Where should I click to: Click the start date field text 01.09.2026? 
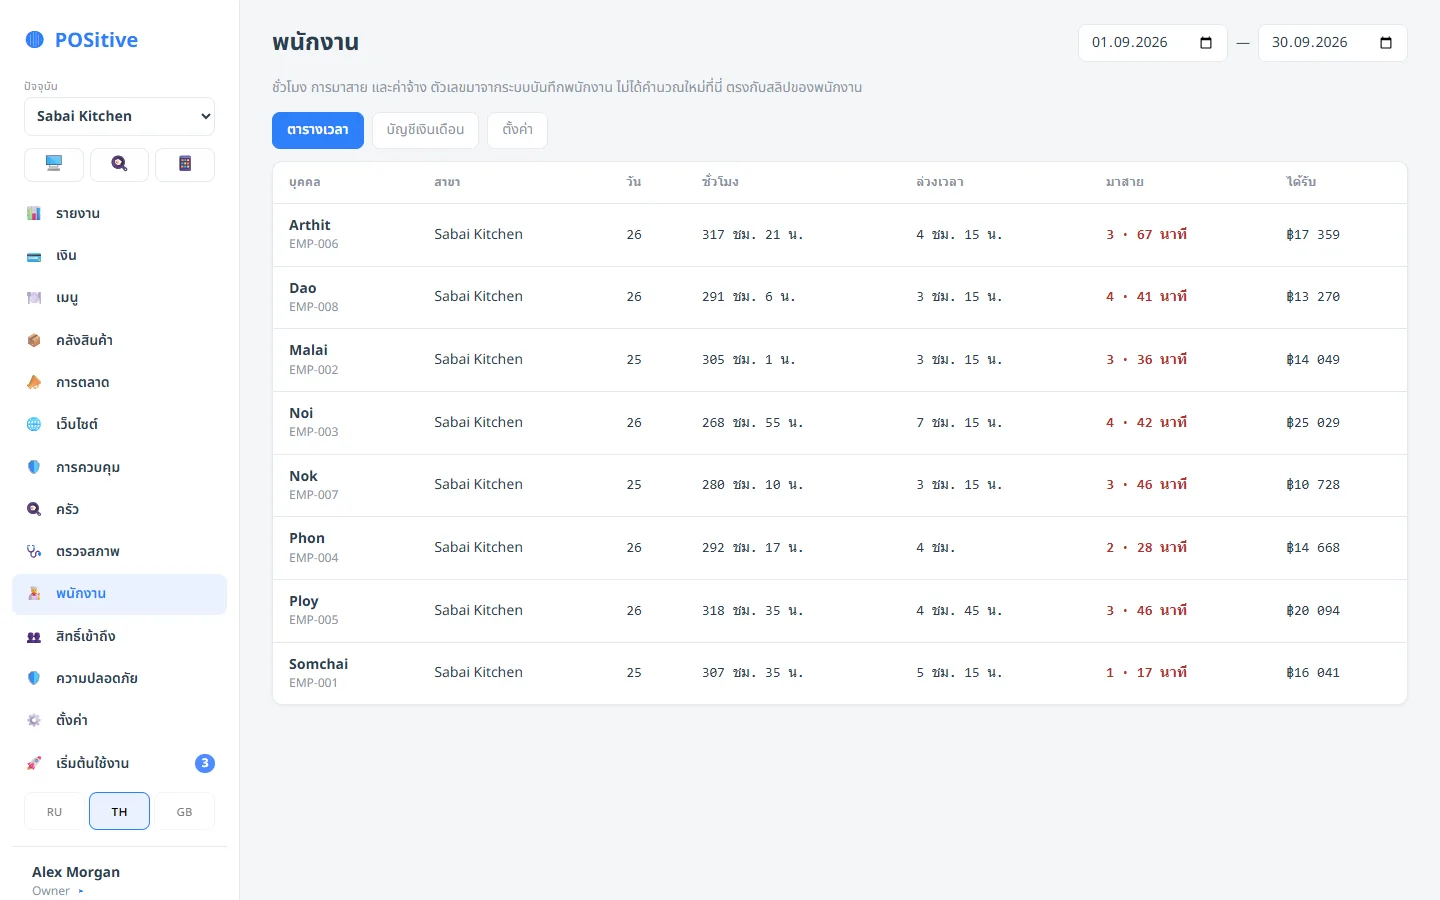click(x=1130, y=43)
